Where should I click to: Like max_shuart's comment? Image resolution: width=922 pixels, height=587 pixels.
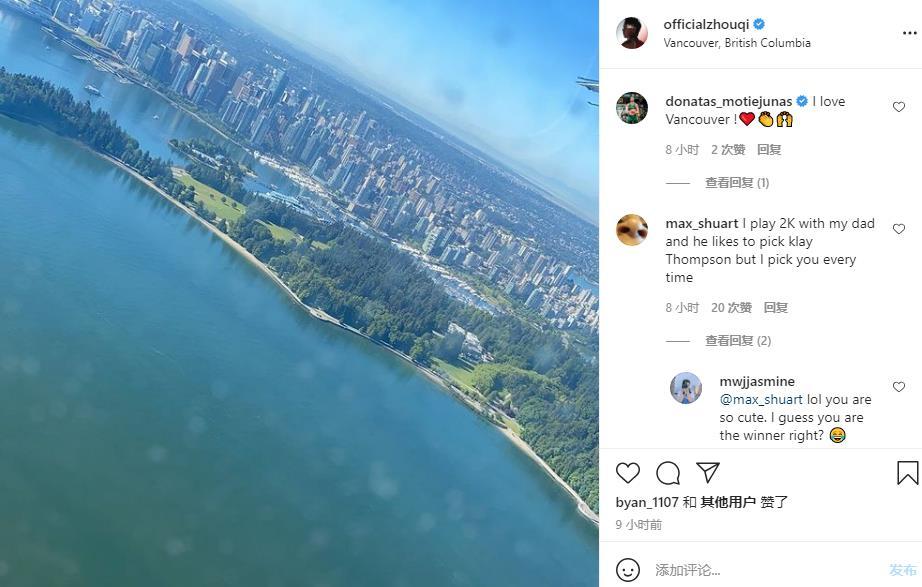pos(898,229)
